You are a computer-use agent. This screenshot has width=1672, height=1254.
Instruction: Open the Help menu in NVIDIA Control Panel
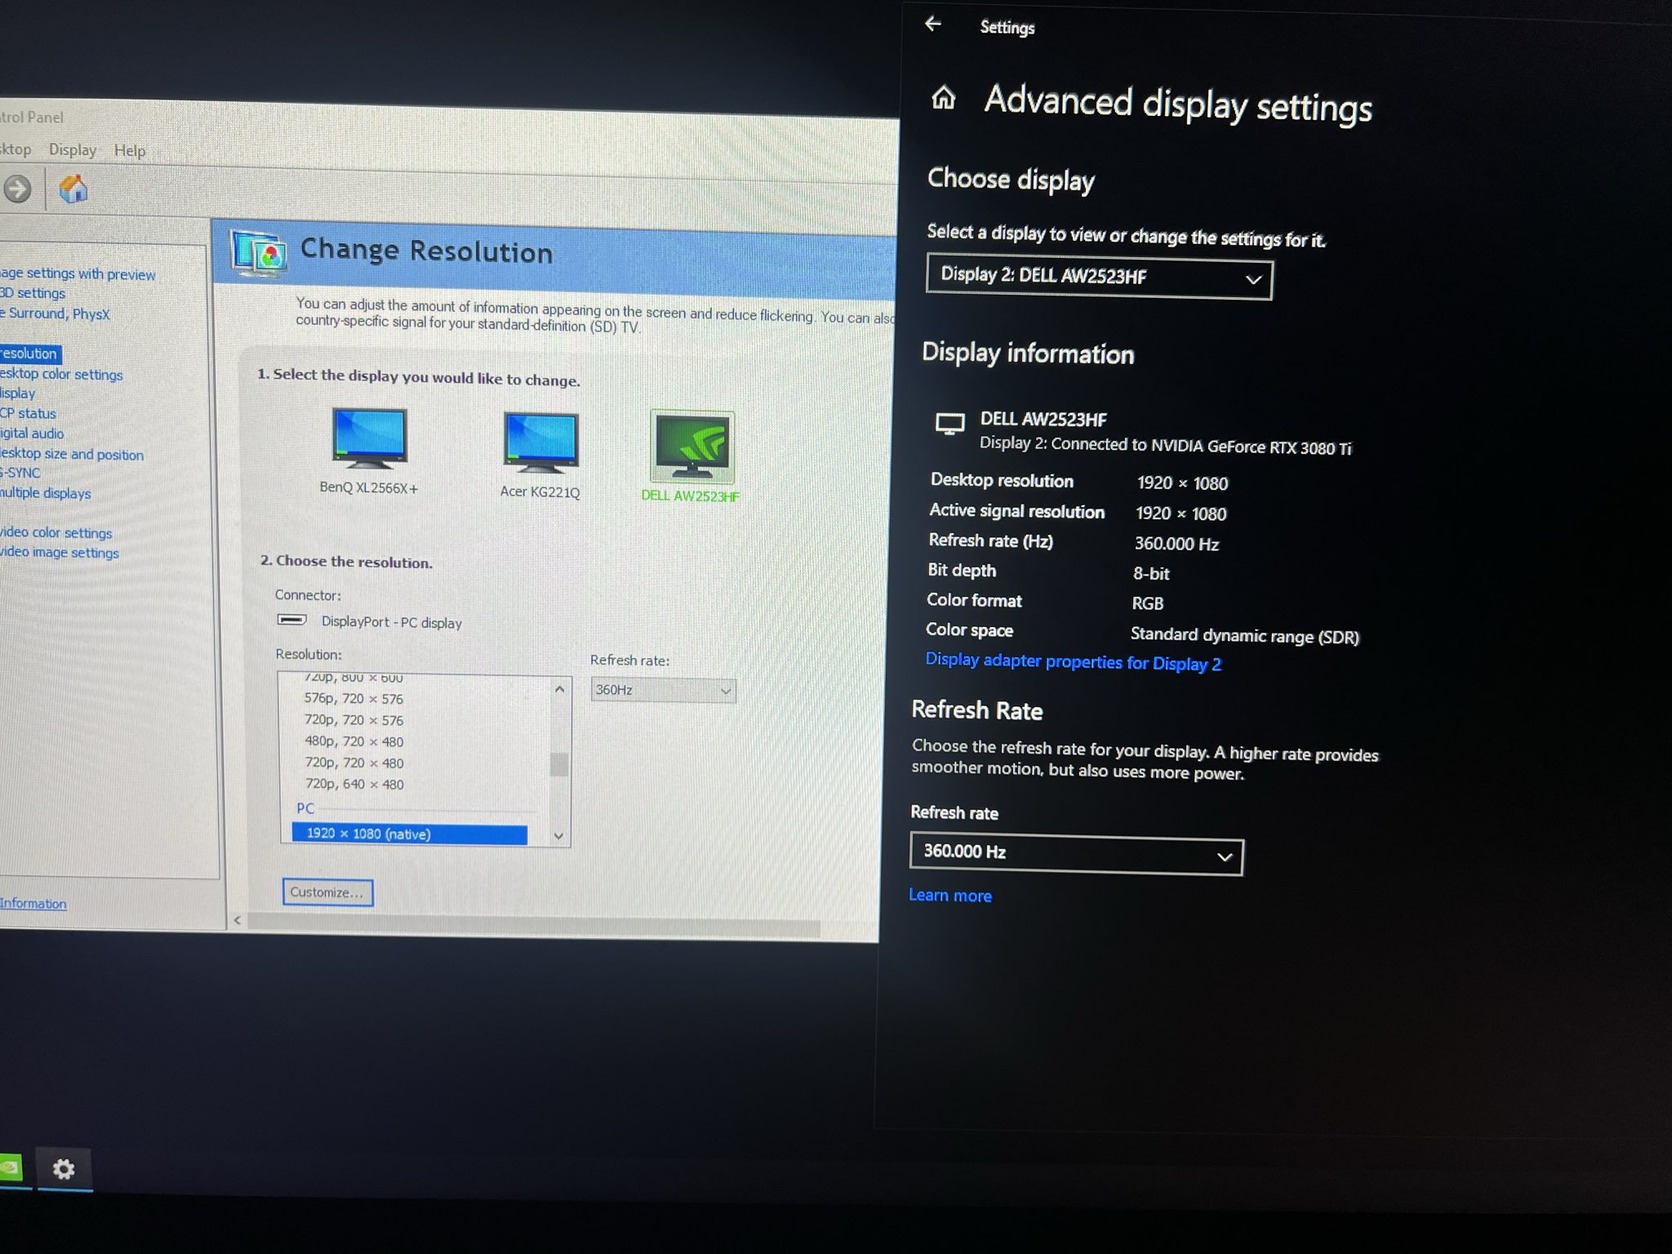[x=130, y=151]
